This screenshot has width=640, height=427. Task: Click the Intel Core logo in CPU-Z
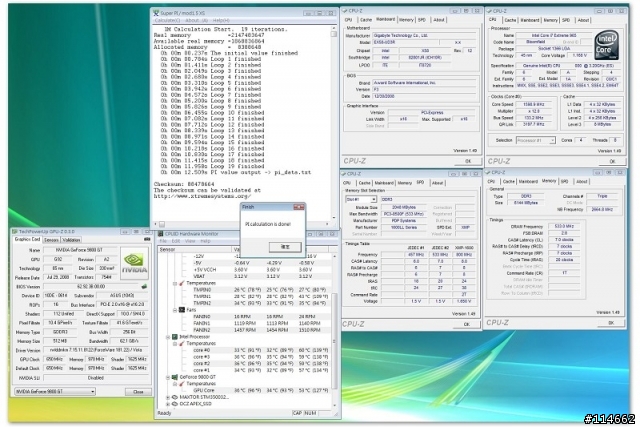(606, 45)
